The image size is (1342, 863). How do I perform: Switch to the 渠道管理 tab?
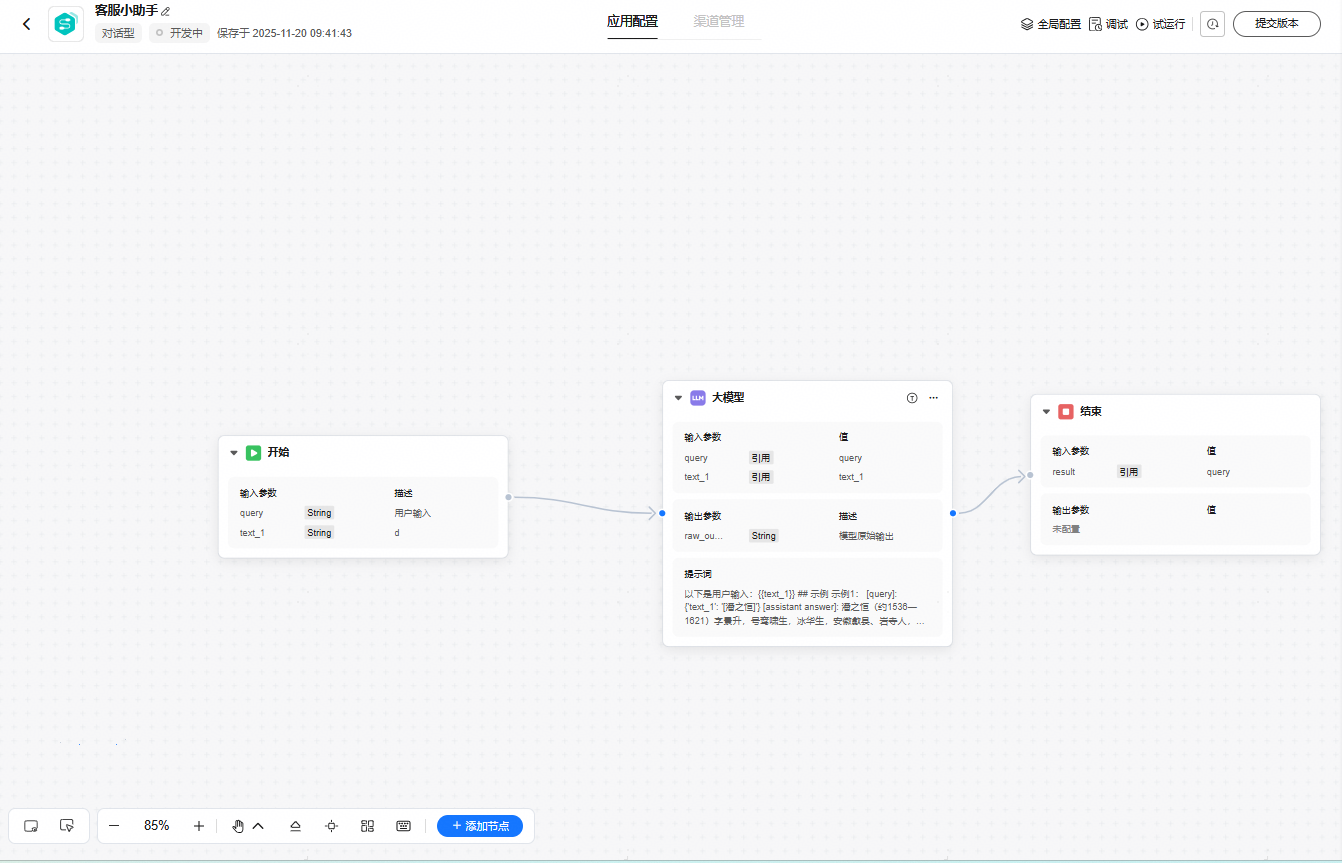coord(718,21)
